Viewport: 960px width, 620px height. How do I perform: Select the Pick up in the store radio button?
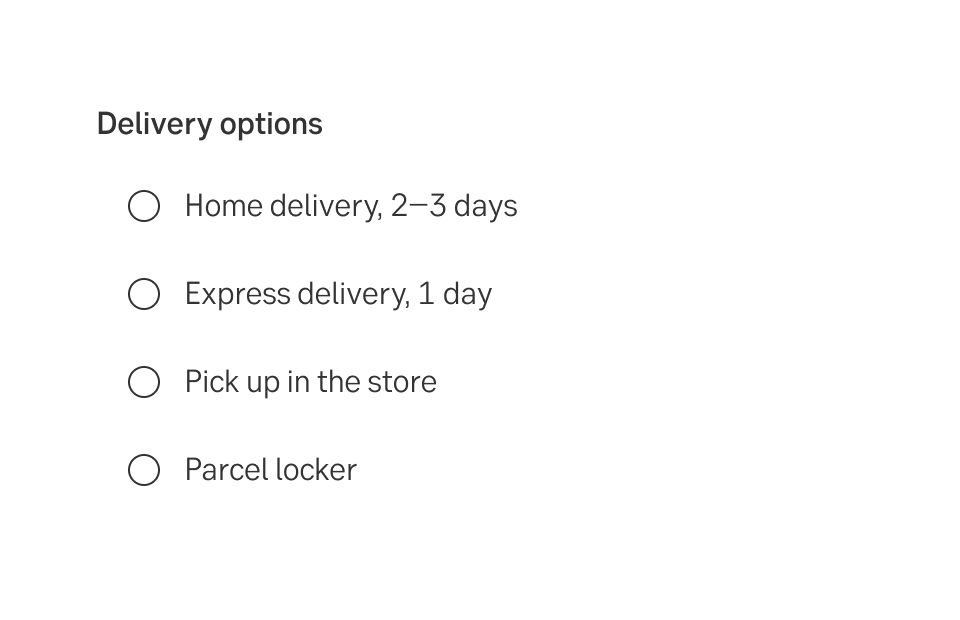pyautogui.click(x=144, y=382)
